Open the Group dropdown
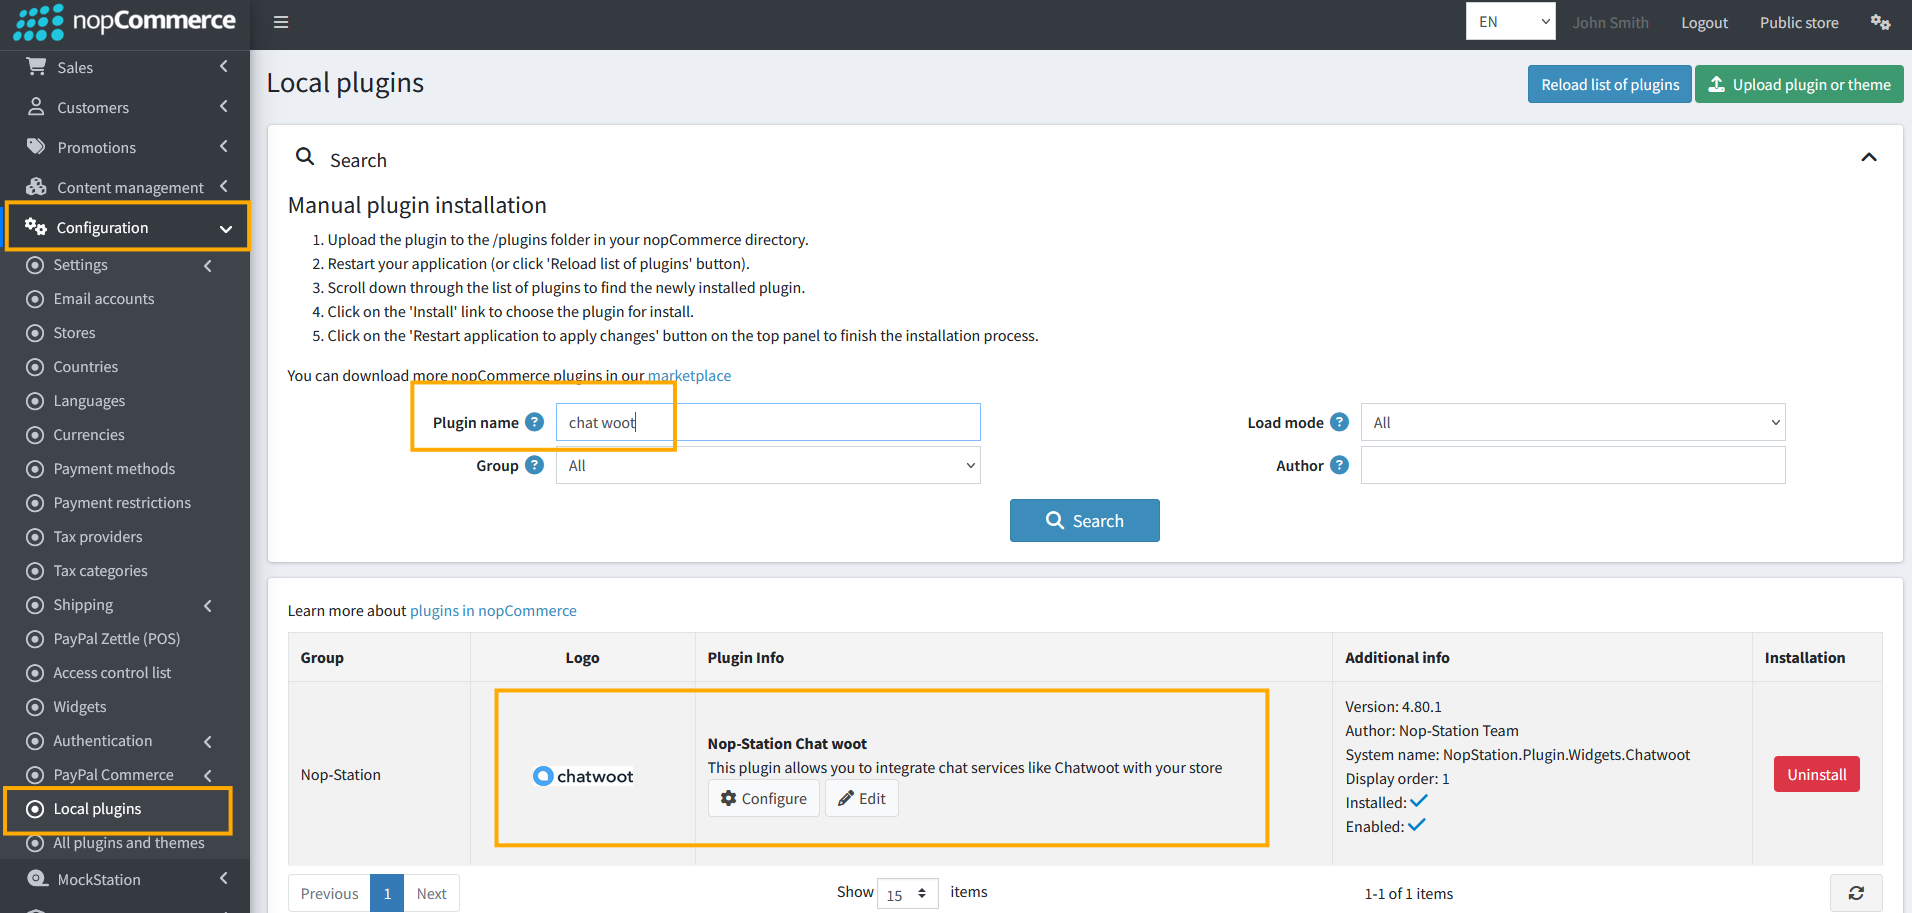The image size is (1912, 913). click(x=768, y=465)
